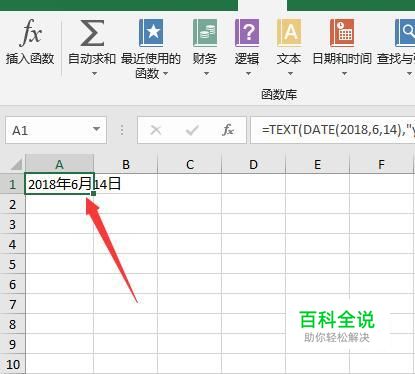
Task: Select row 2 header
Action: tap(12, 204)
